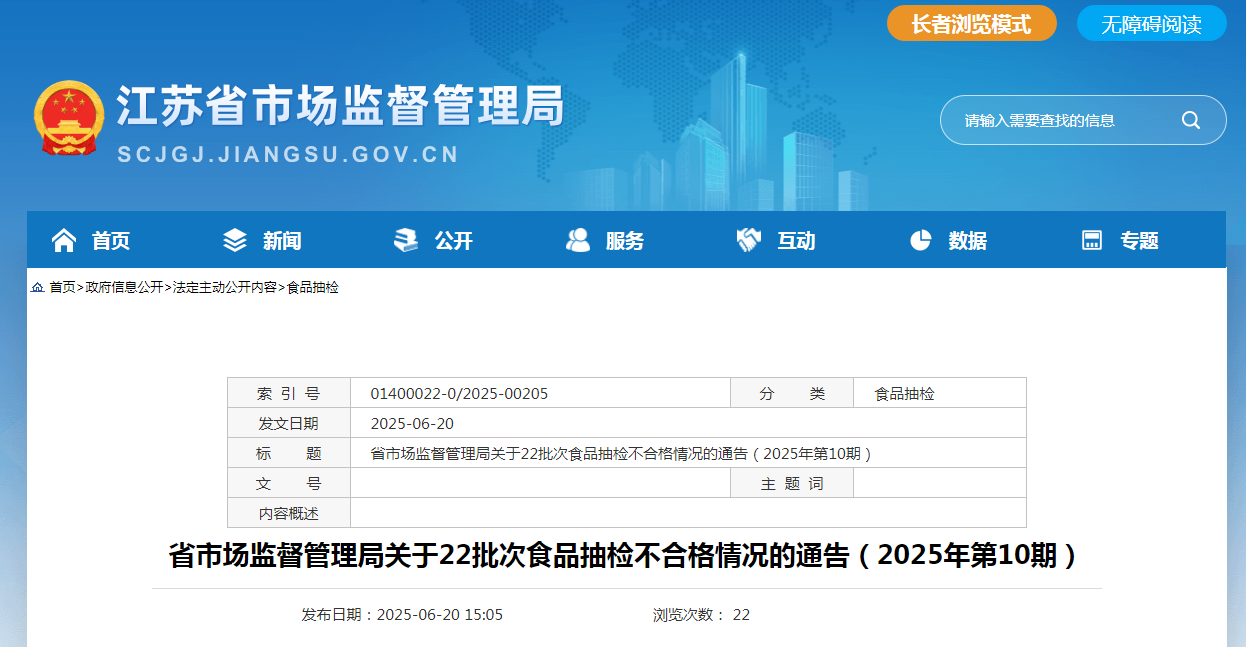Viewport: 1246px width, 647px height.
Task: Click the small breadcrumb home icon
Action: [37, 287]
